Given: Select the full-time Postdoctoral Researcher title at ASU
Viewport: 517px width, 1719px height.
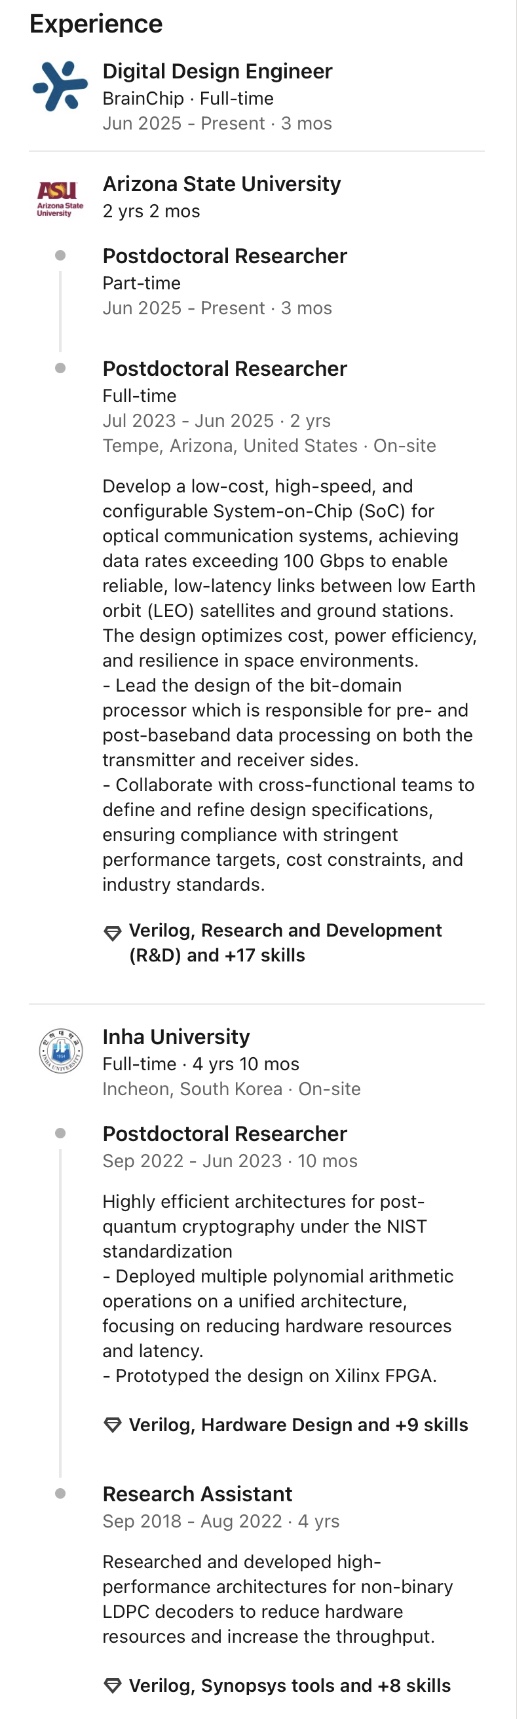Looking at the screenshot, I should (x=225, y=369).
